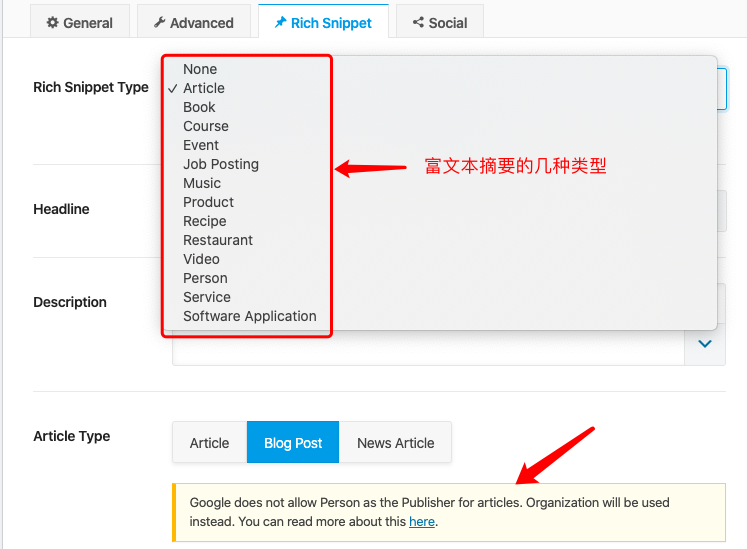Choose Music snippet type
This screenshot has height=549, width=747.
202,183
